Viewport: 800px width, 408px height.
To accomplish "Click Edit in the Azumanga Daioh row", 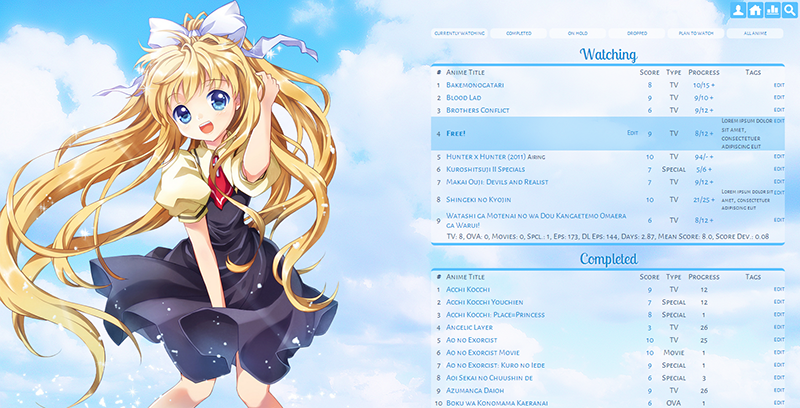I will 779,390.
